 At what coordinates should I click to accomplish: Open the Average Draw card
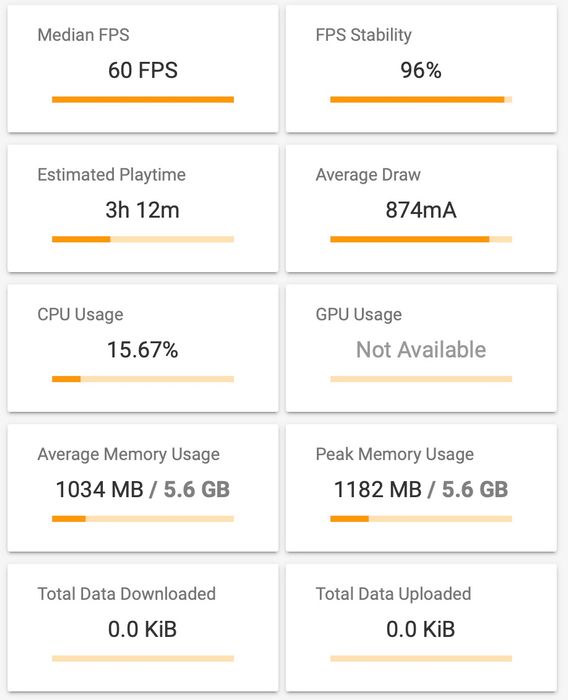421,208
